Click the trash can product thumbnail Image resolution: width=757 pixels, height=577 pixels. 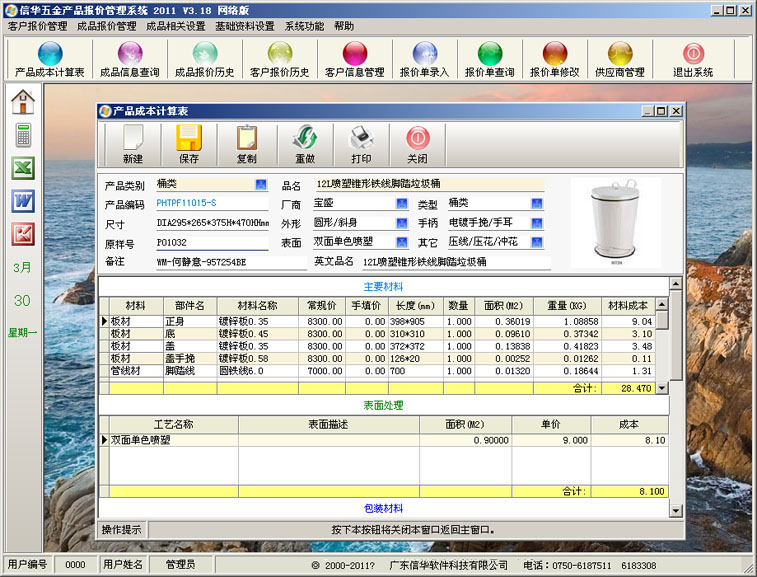616,222
